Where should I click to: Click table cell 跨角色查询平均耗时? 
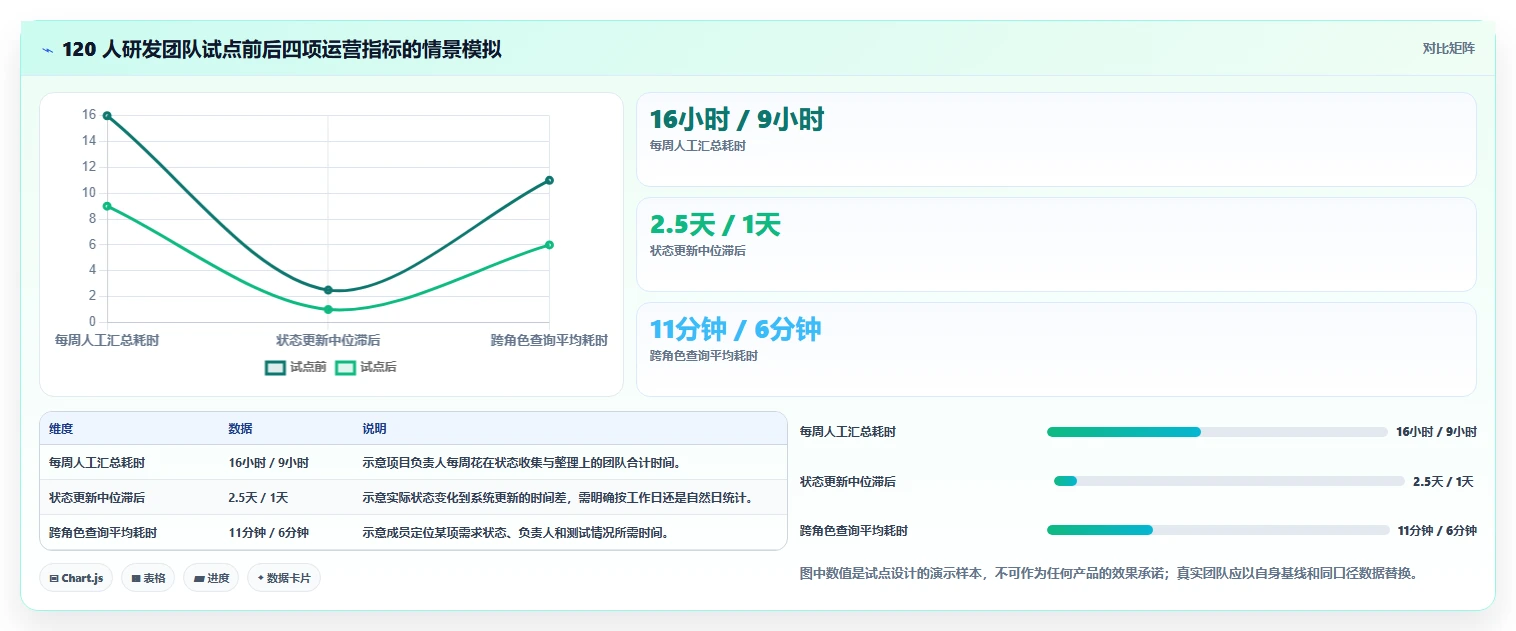(103, 533)
